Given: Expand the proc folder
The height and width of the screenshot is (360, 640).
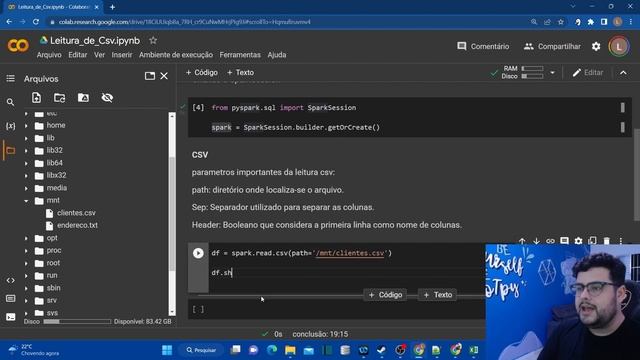Looking at the screenshot, I should [27, 251].
